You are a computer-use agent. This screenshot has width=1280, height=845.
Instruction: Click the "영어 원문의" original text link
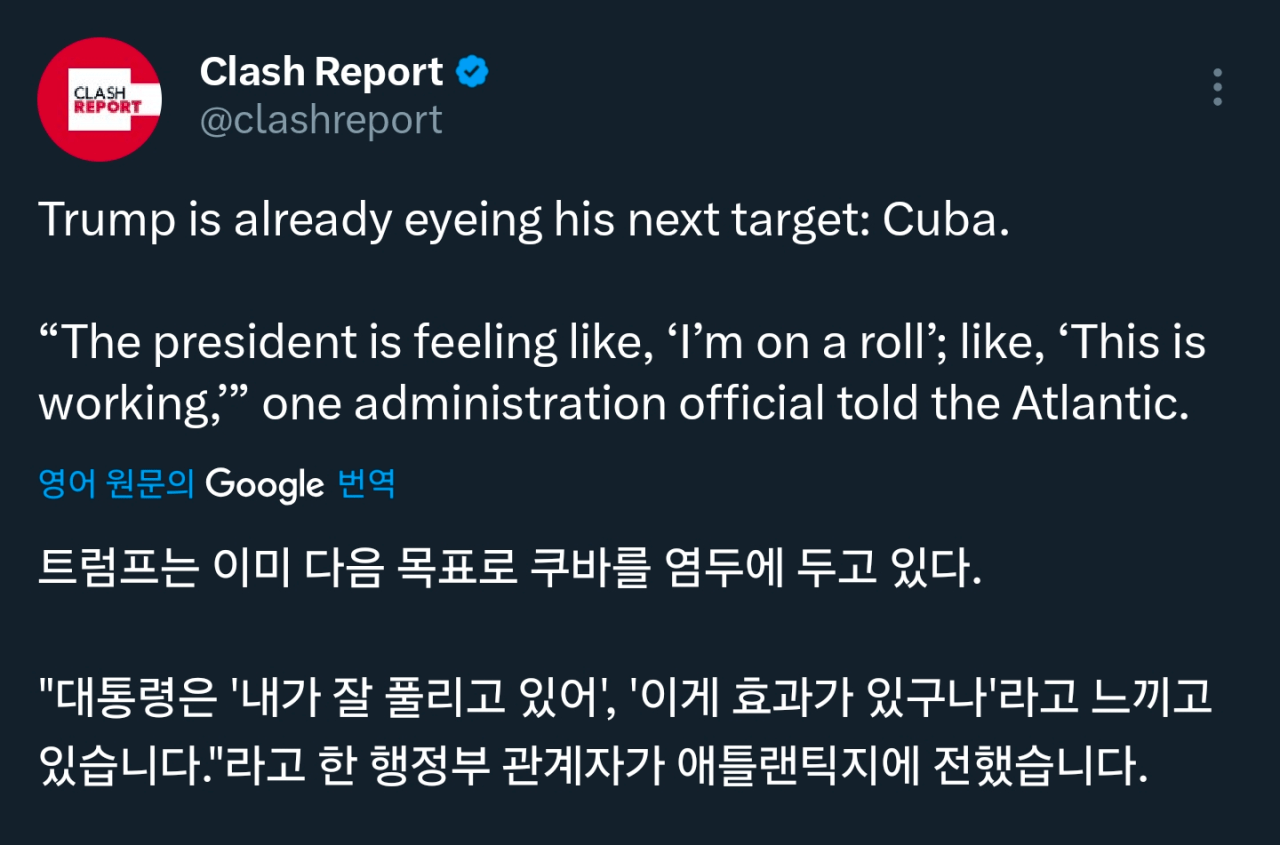click(115, 485)
